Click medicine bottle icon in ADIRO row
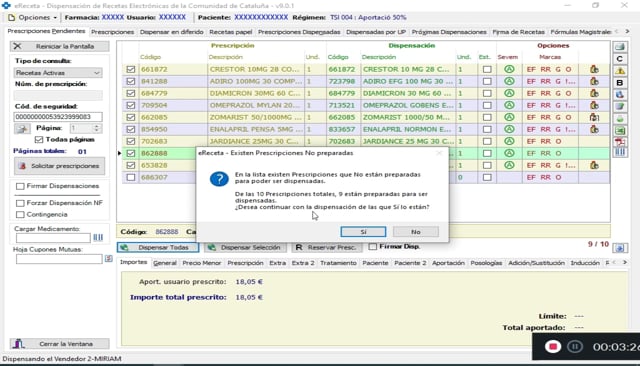The image size is (640, 366). pyautogui.click(x=594, y=81)
